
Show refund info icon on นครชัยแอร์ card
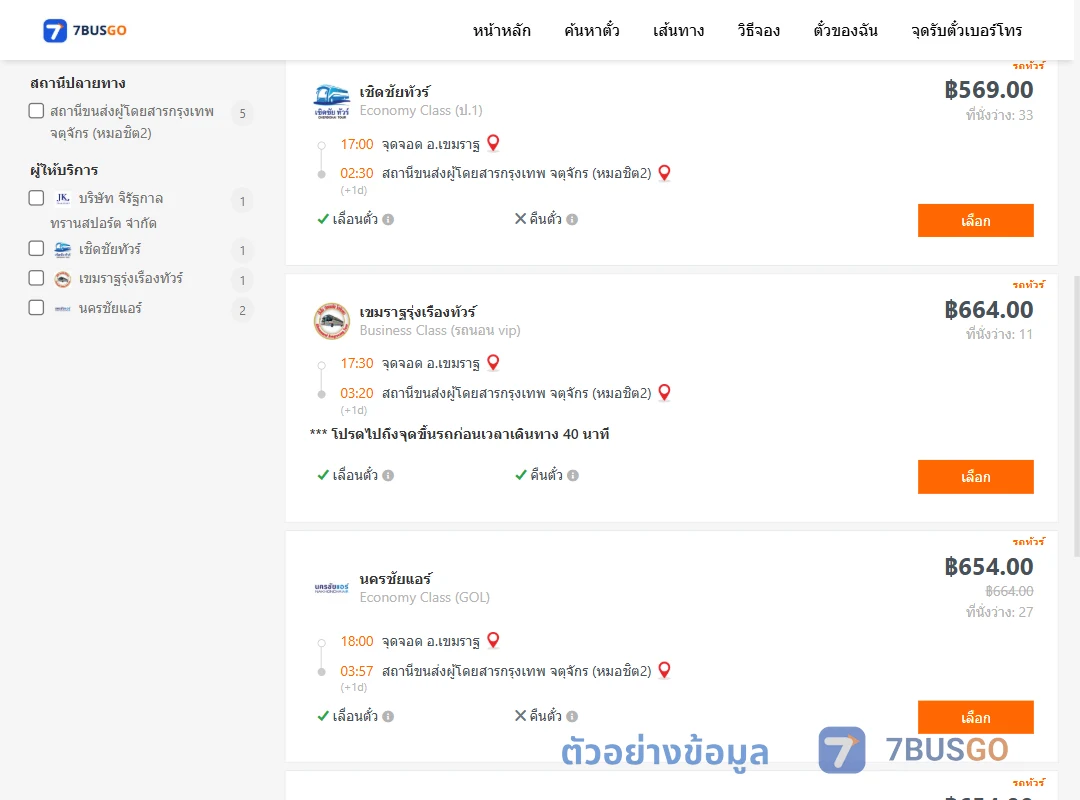click(x=572, y=717)
